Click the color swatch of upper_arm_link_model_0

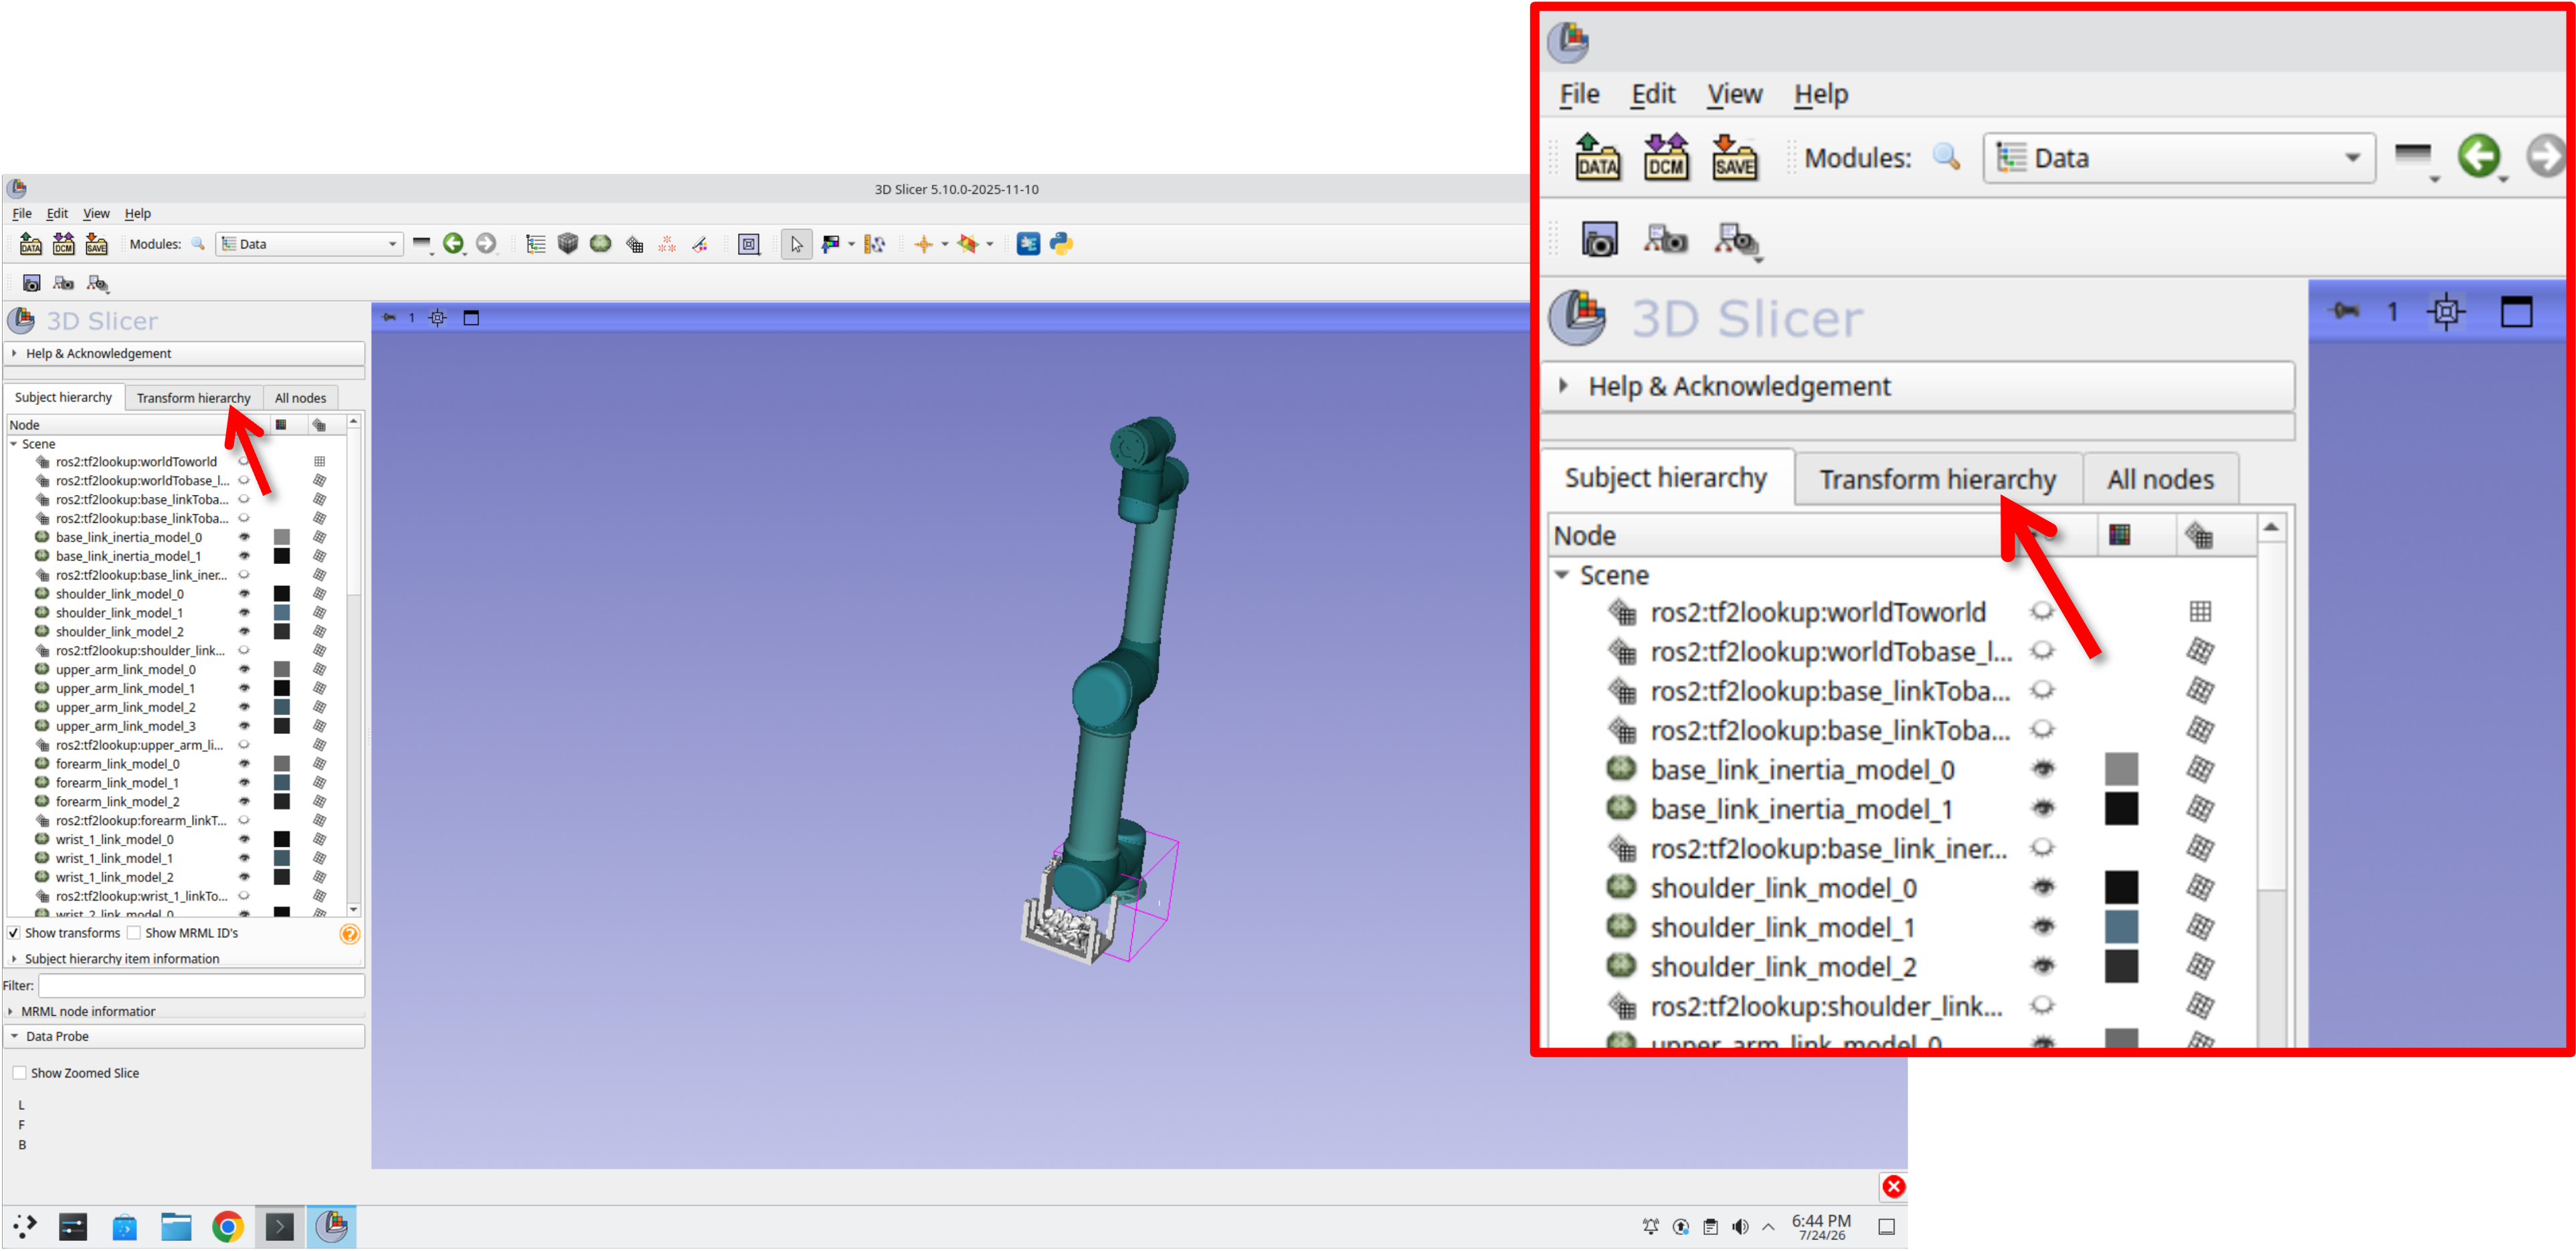click(x=282, y=670)
